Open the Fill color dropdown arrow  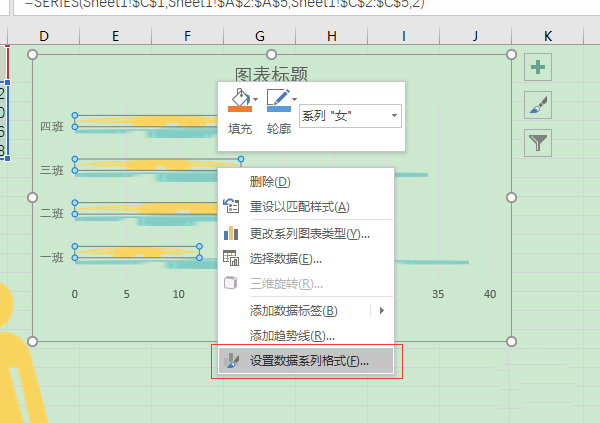256,100
